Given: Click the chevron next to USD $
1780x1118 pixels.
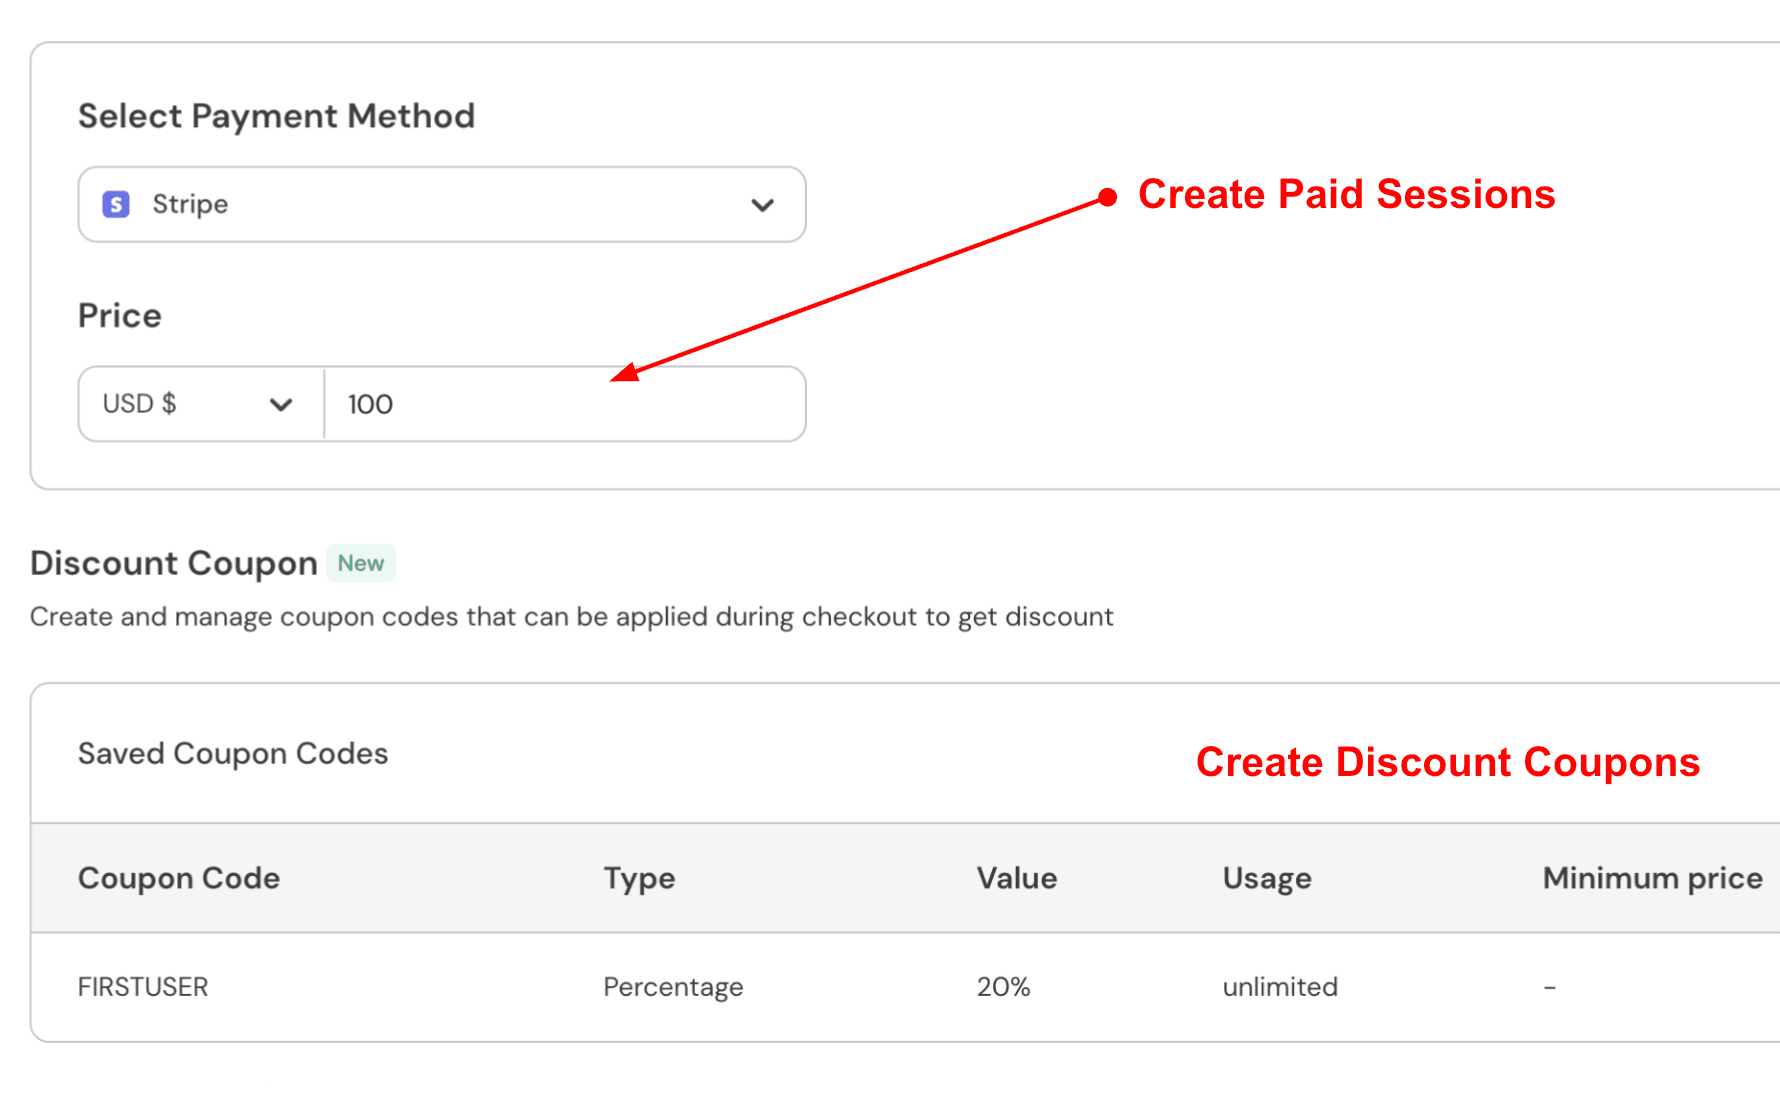Looking at the screenshot, I should click(281, 405).
